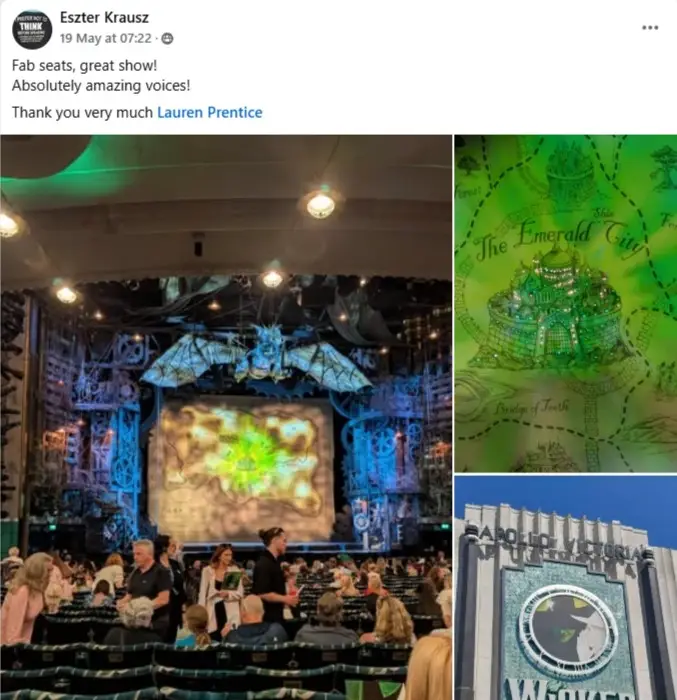
Task: Open Eszter Krausz's round profile picture
Action: tap(32, 29)
